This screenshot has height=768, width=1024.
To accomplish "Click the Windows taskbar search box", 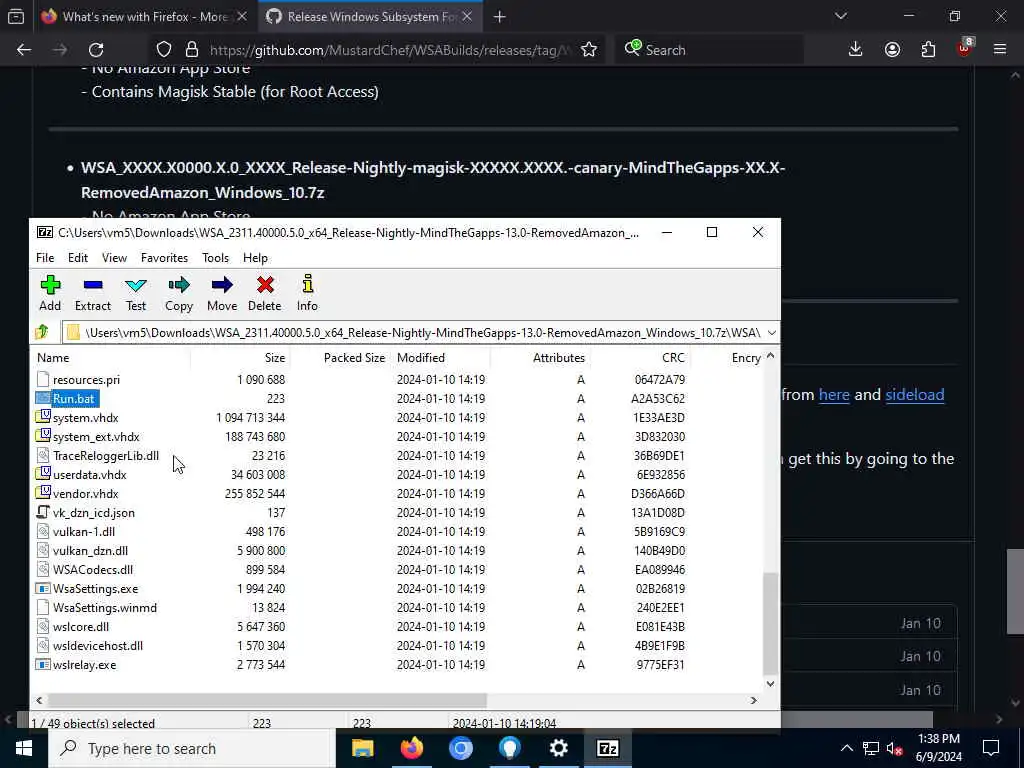I will pos(191,748).
